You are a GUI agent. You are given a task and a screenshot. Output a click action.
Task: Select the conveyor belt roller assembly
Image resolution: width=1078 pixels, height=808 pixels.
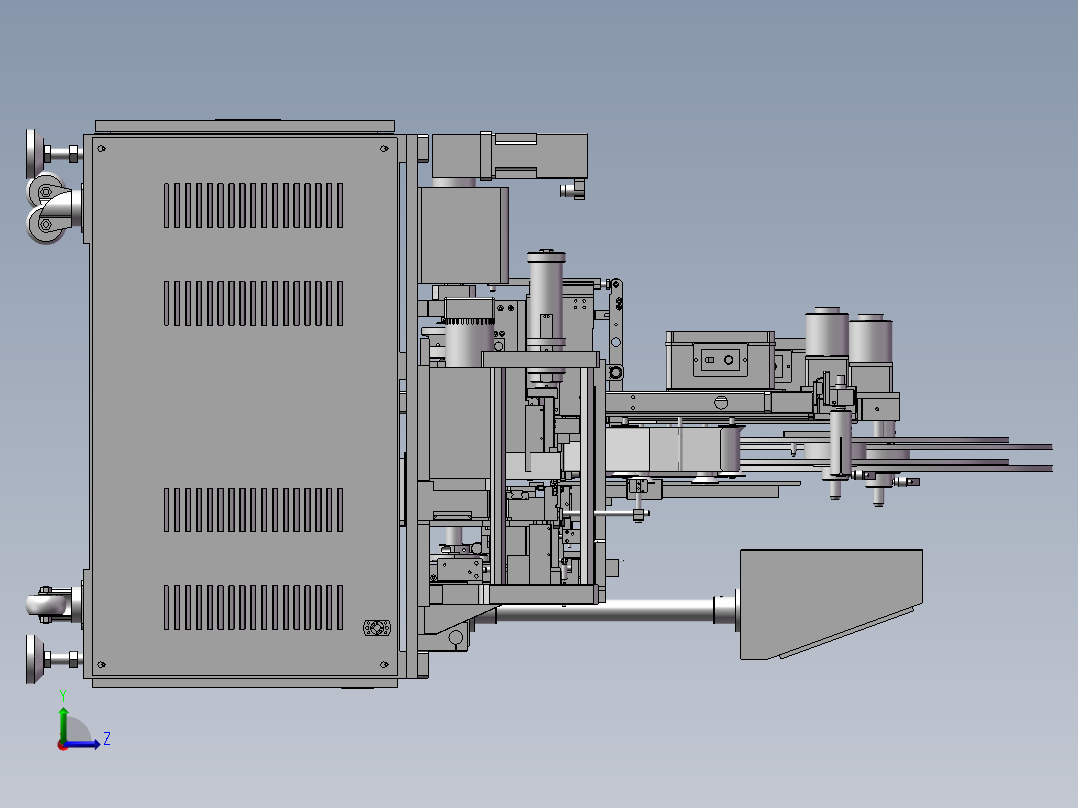[675, 450]
